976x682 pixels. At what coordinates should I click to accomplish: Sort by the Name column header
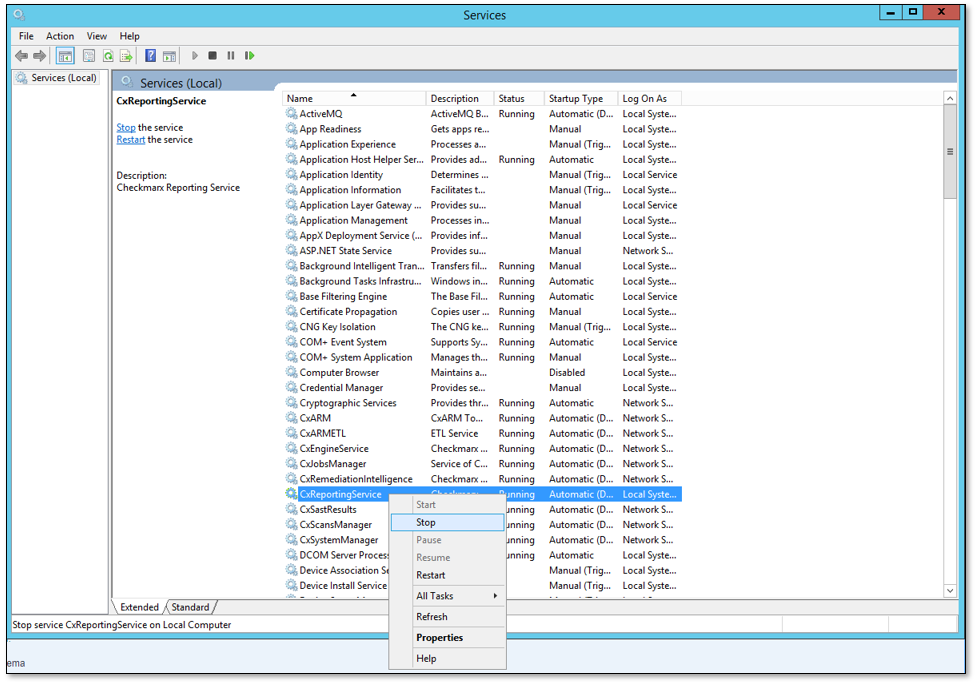coord(354,98)
